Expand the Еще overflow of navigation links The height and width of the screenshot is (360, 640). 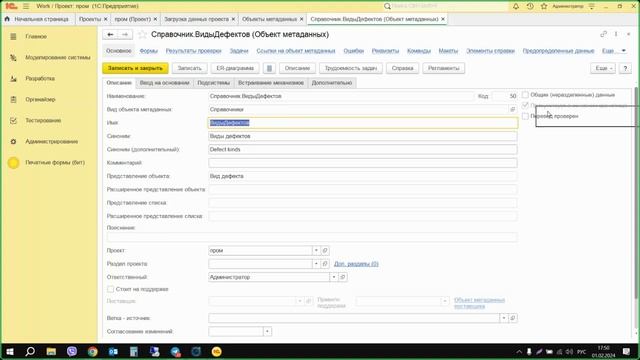coord(614,51)
